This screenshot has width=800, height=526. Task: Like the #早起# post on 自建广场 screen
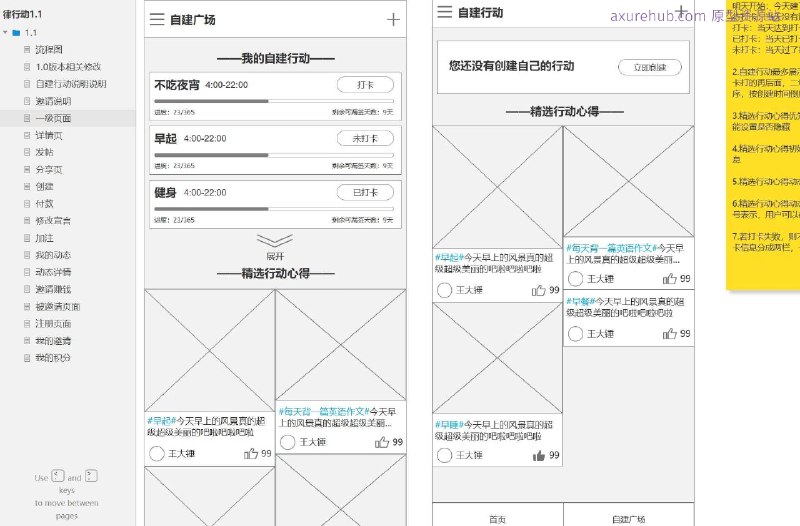[x=251, y=453]
